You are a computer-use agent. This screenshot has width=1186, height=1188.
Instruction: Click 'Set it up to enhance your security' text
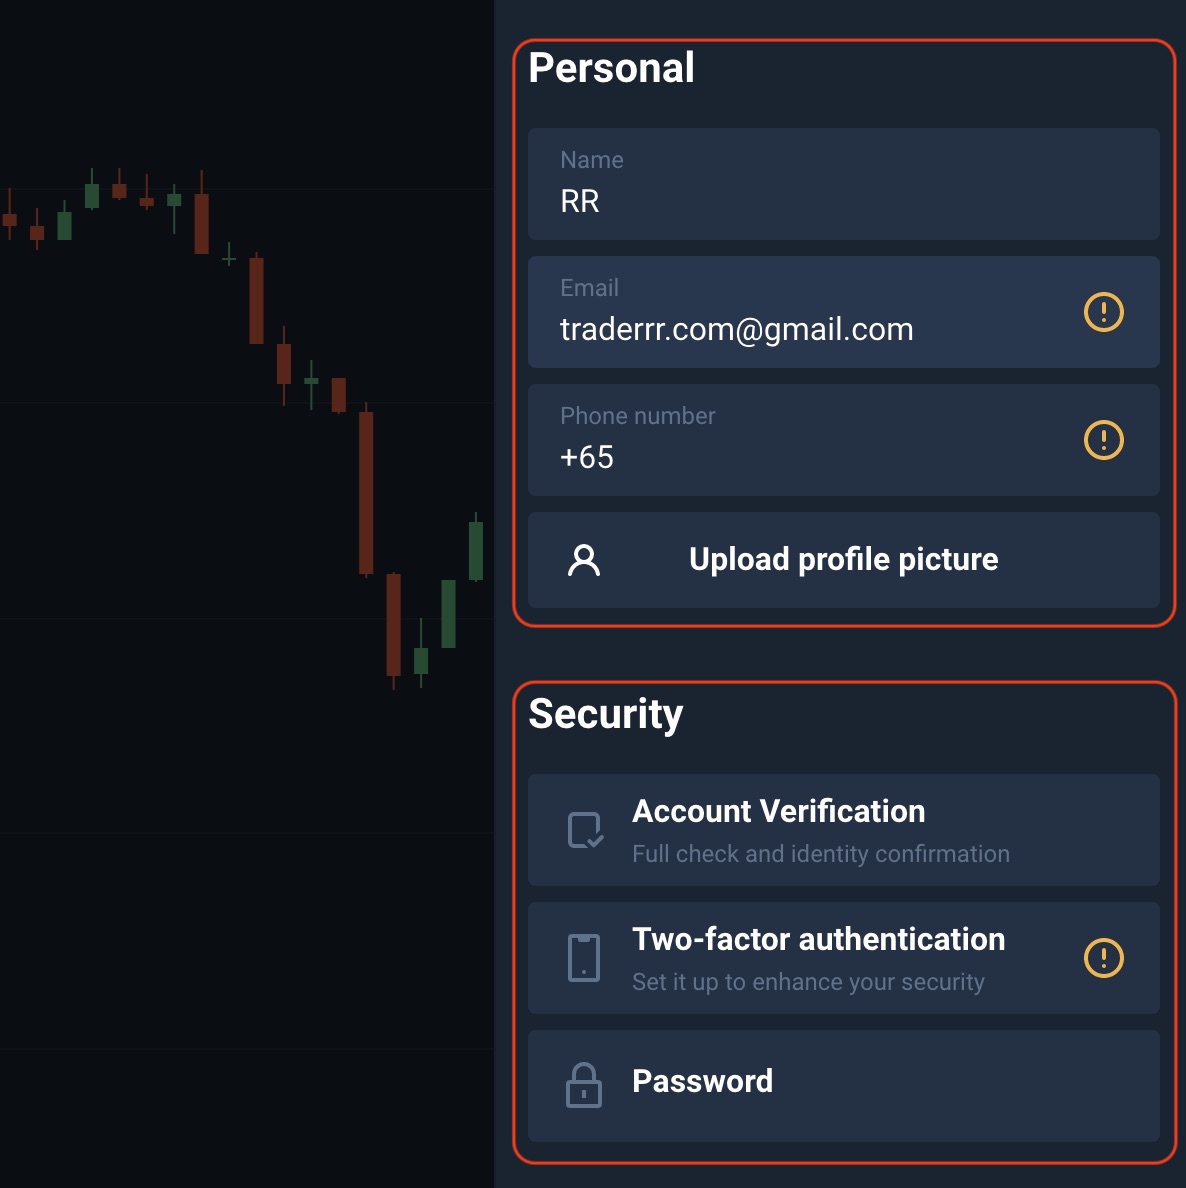(808, 982)
